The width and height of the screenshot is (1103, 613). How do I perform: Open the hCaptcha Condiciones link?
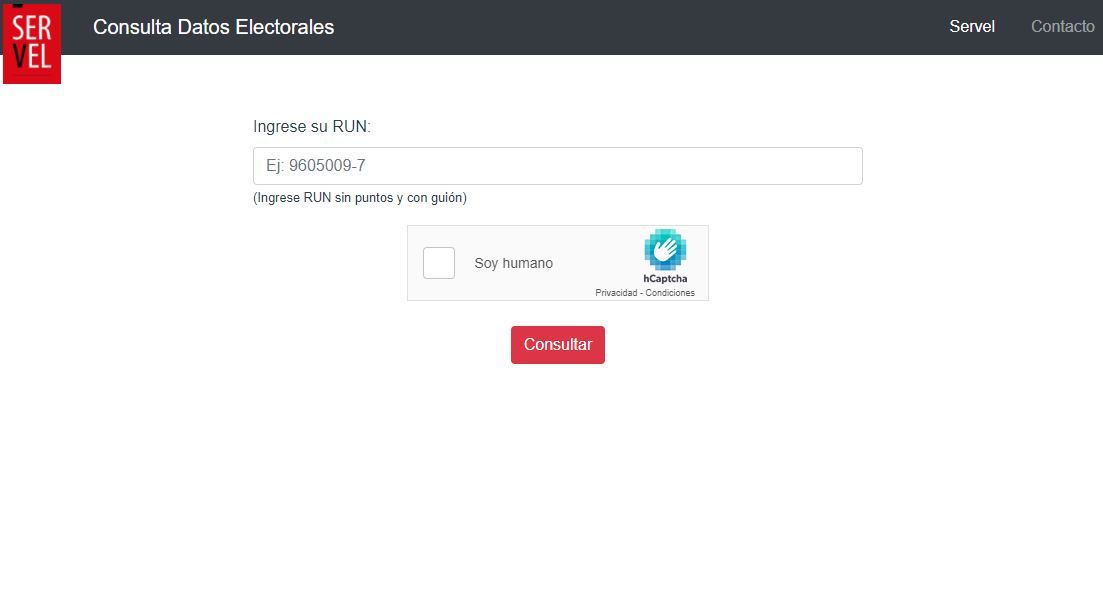coord(670,293)
